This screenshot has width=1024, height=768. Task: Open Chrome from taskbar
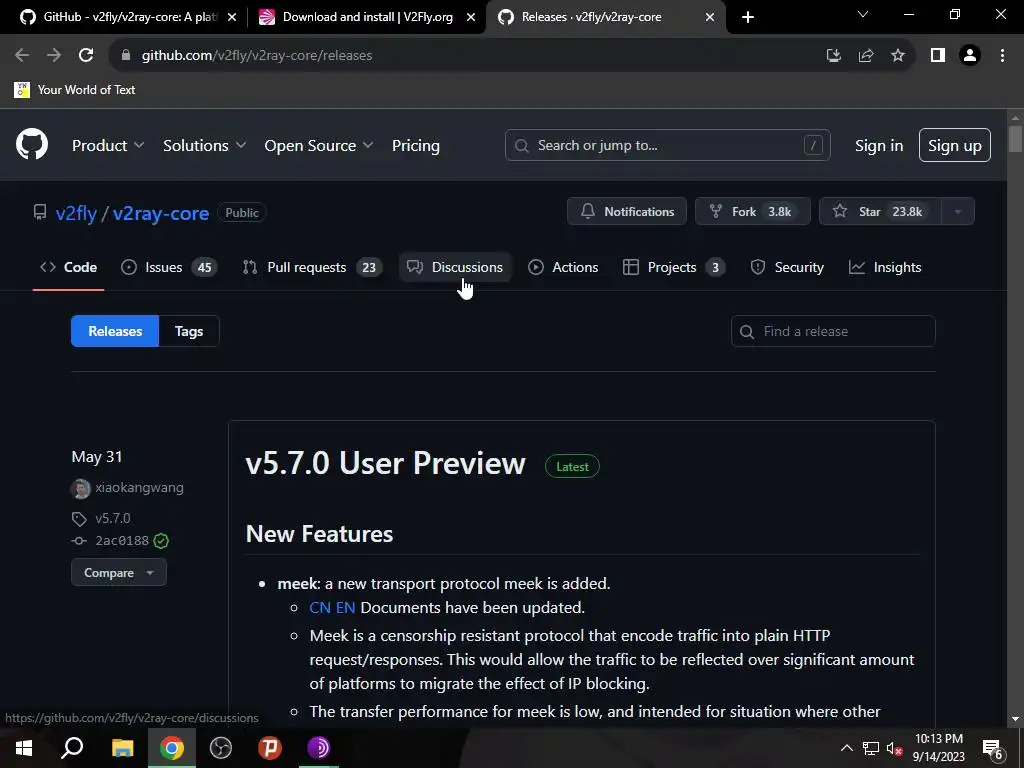pos(172,748)
